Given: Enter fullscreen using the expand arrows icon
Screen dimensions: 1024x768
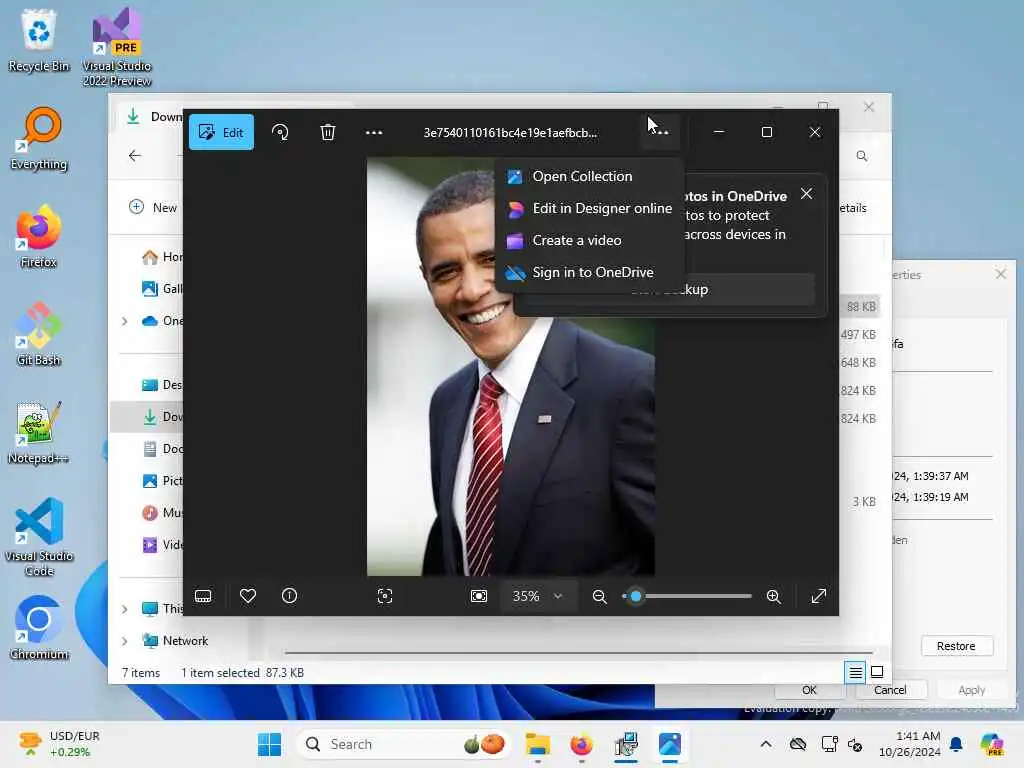Looking at the screenshot, I should [x=819, y=596].
